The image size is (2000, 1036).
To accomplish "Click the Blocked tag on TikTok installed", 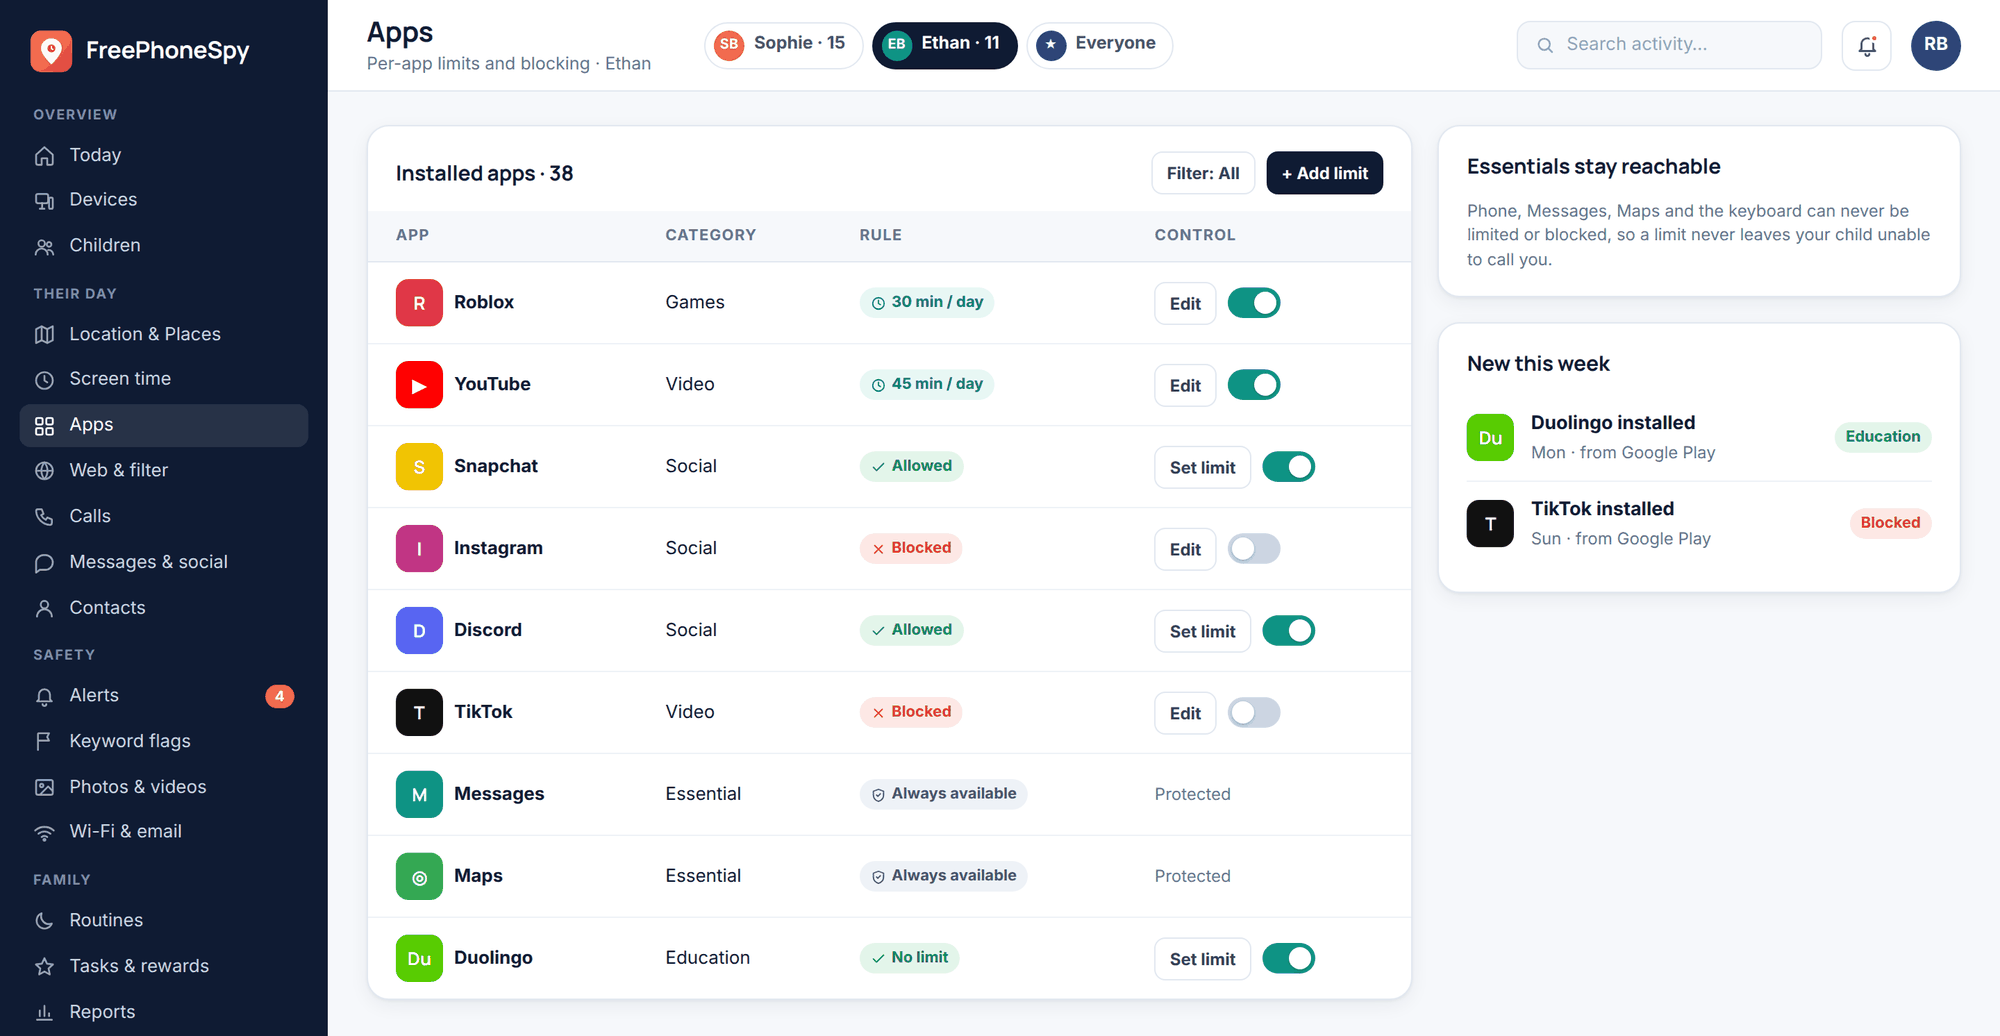I will tap(1890, 523).
